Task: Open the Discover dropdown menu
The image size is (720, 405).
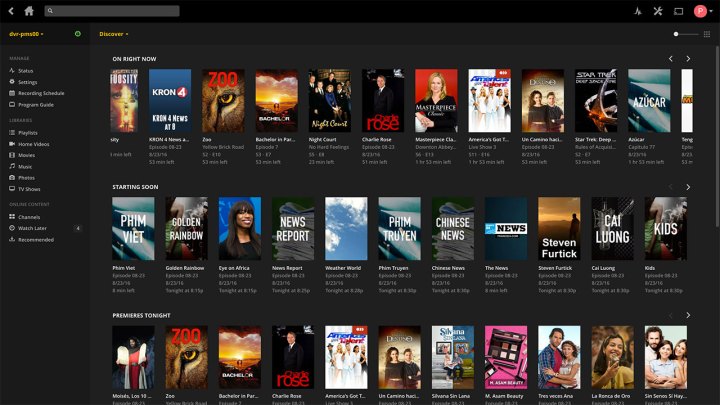Action: [x=113, y=34]
